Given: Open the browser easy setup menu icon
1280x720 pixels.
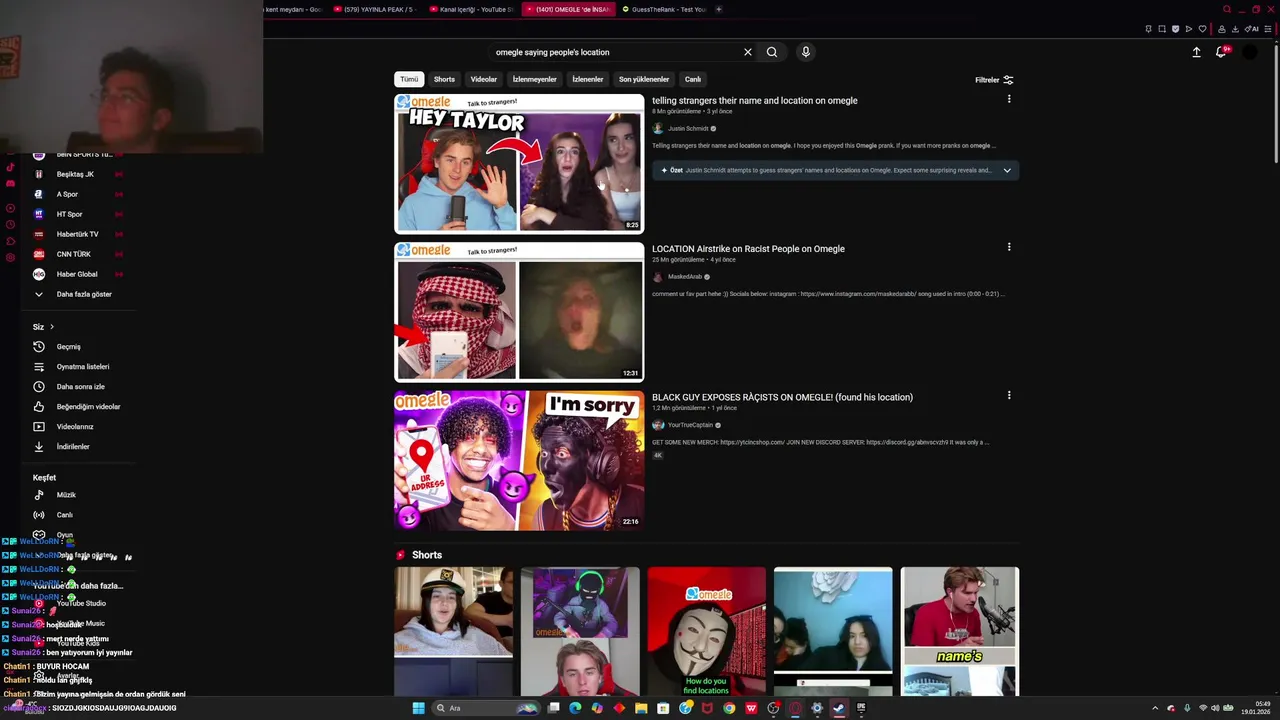Looking at the screenshot, I should [1268, 29].
